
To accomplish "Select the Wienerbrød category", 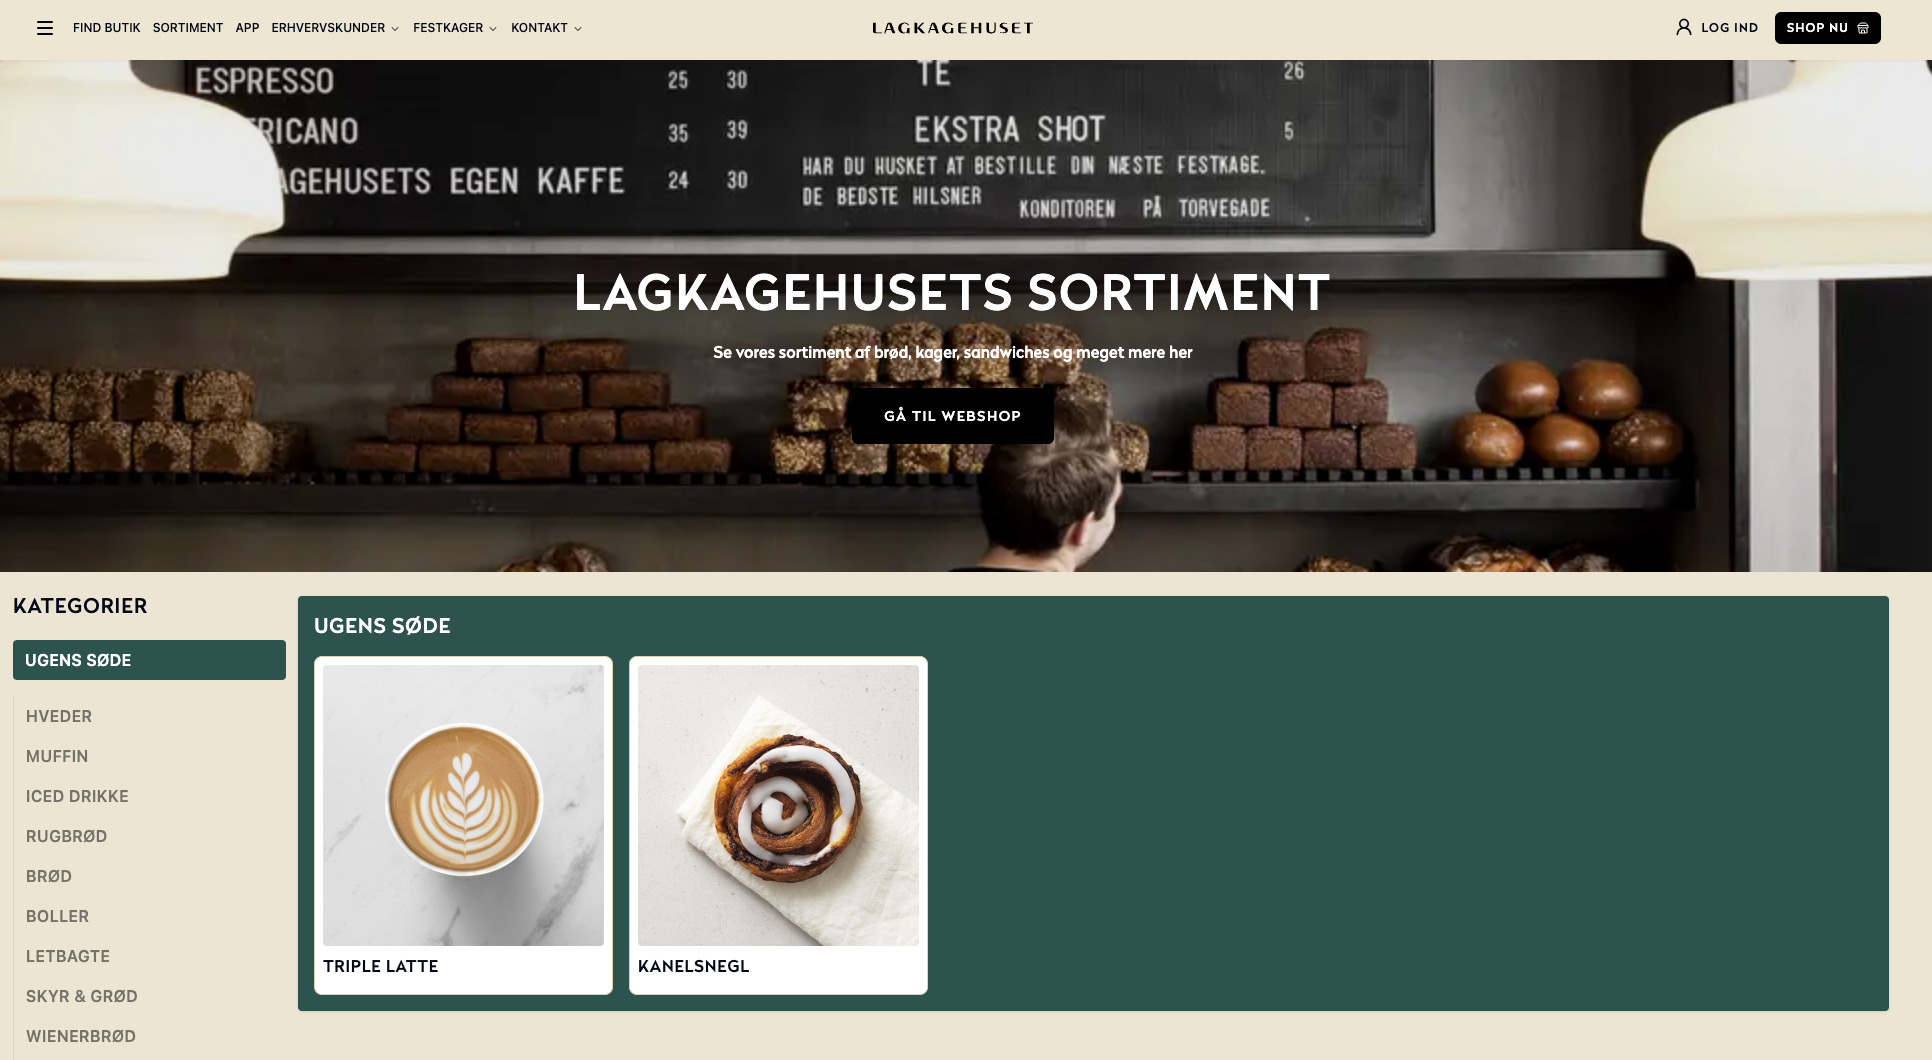I will pyautogui.click(x=81, y=1036).
